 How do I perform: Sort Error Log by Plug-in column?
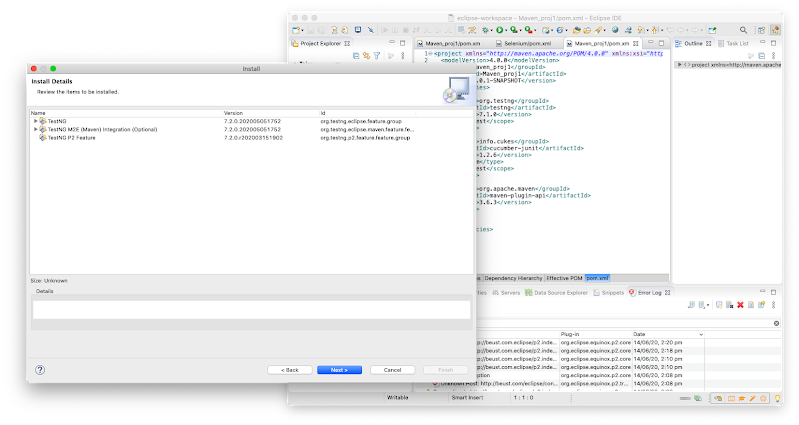pos(596,334)
